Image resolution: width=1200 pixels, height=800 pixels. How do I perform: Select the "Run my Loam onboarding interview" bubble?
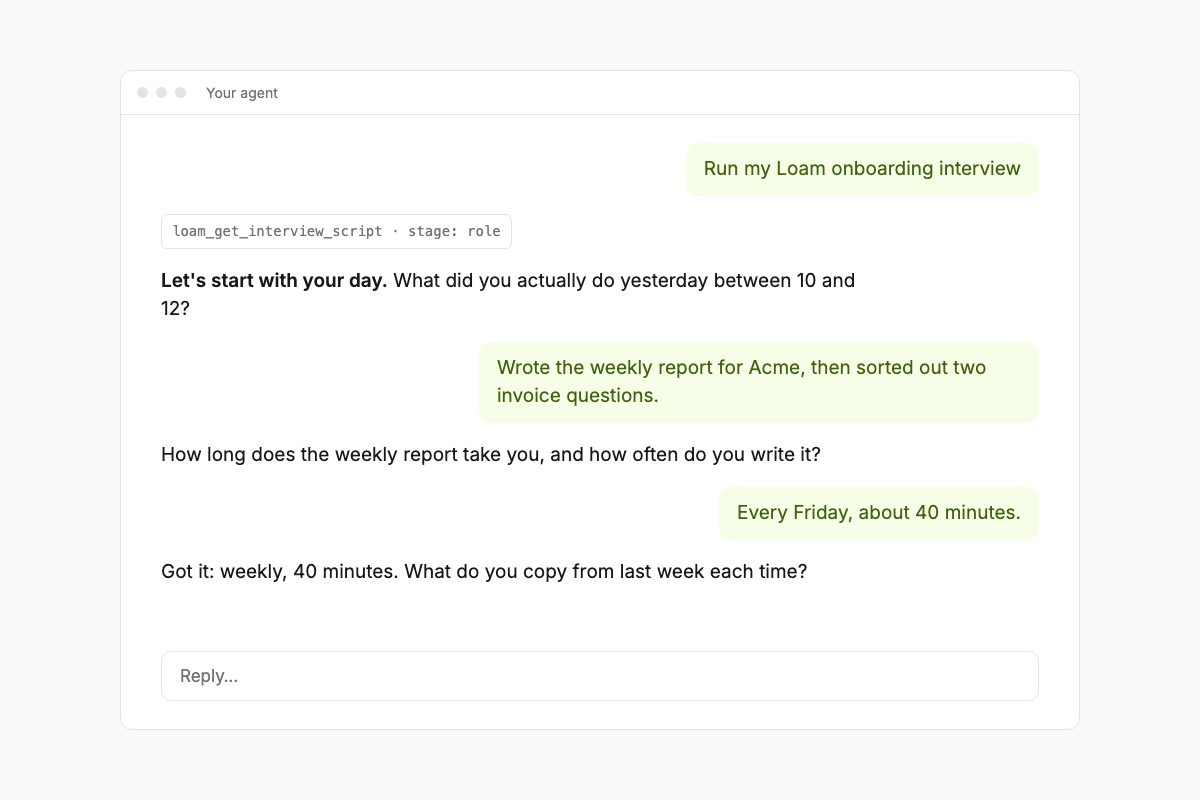click(x=862, y=169)
